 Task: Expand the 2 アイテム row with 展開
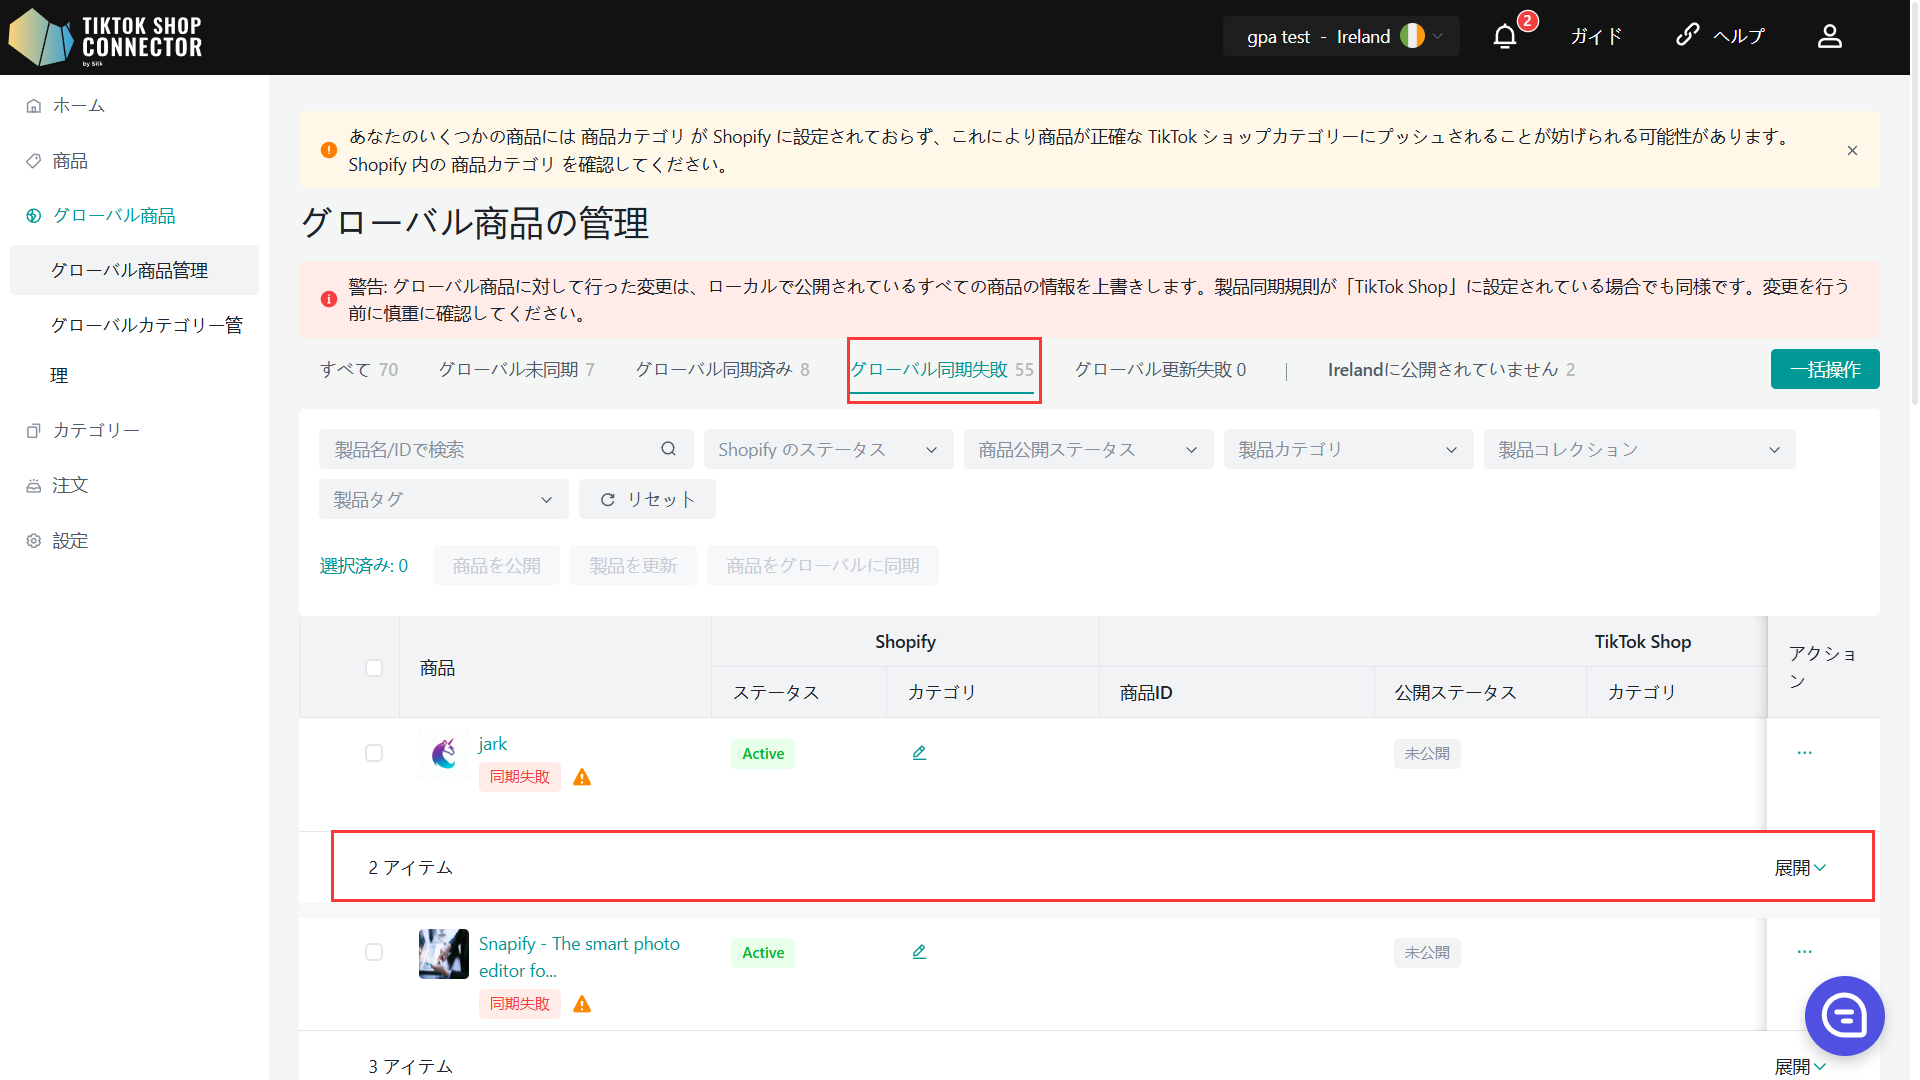pos(1800,868)
